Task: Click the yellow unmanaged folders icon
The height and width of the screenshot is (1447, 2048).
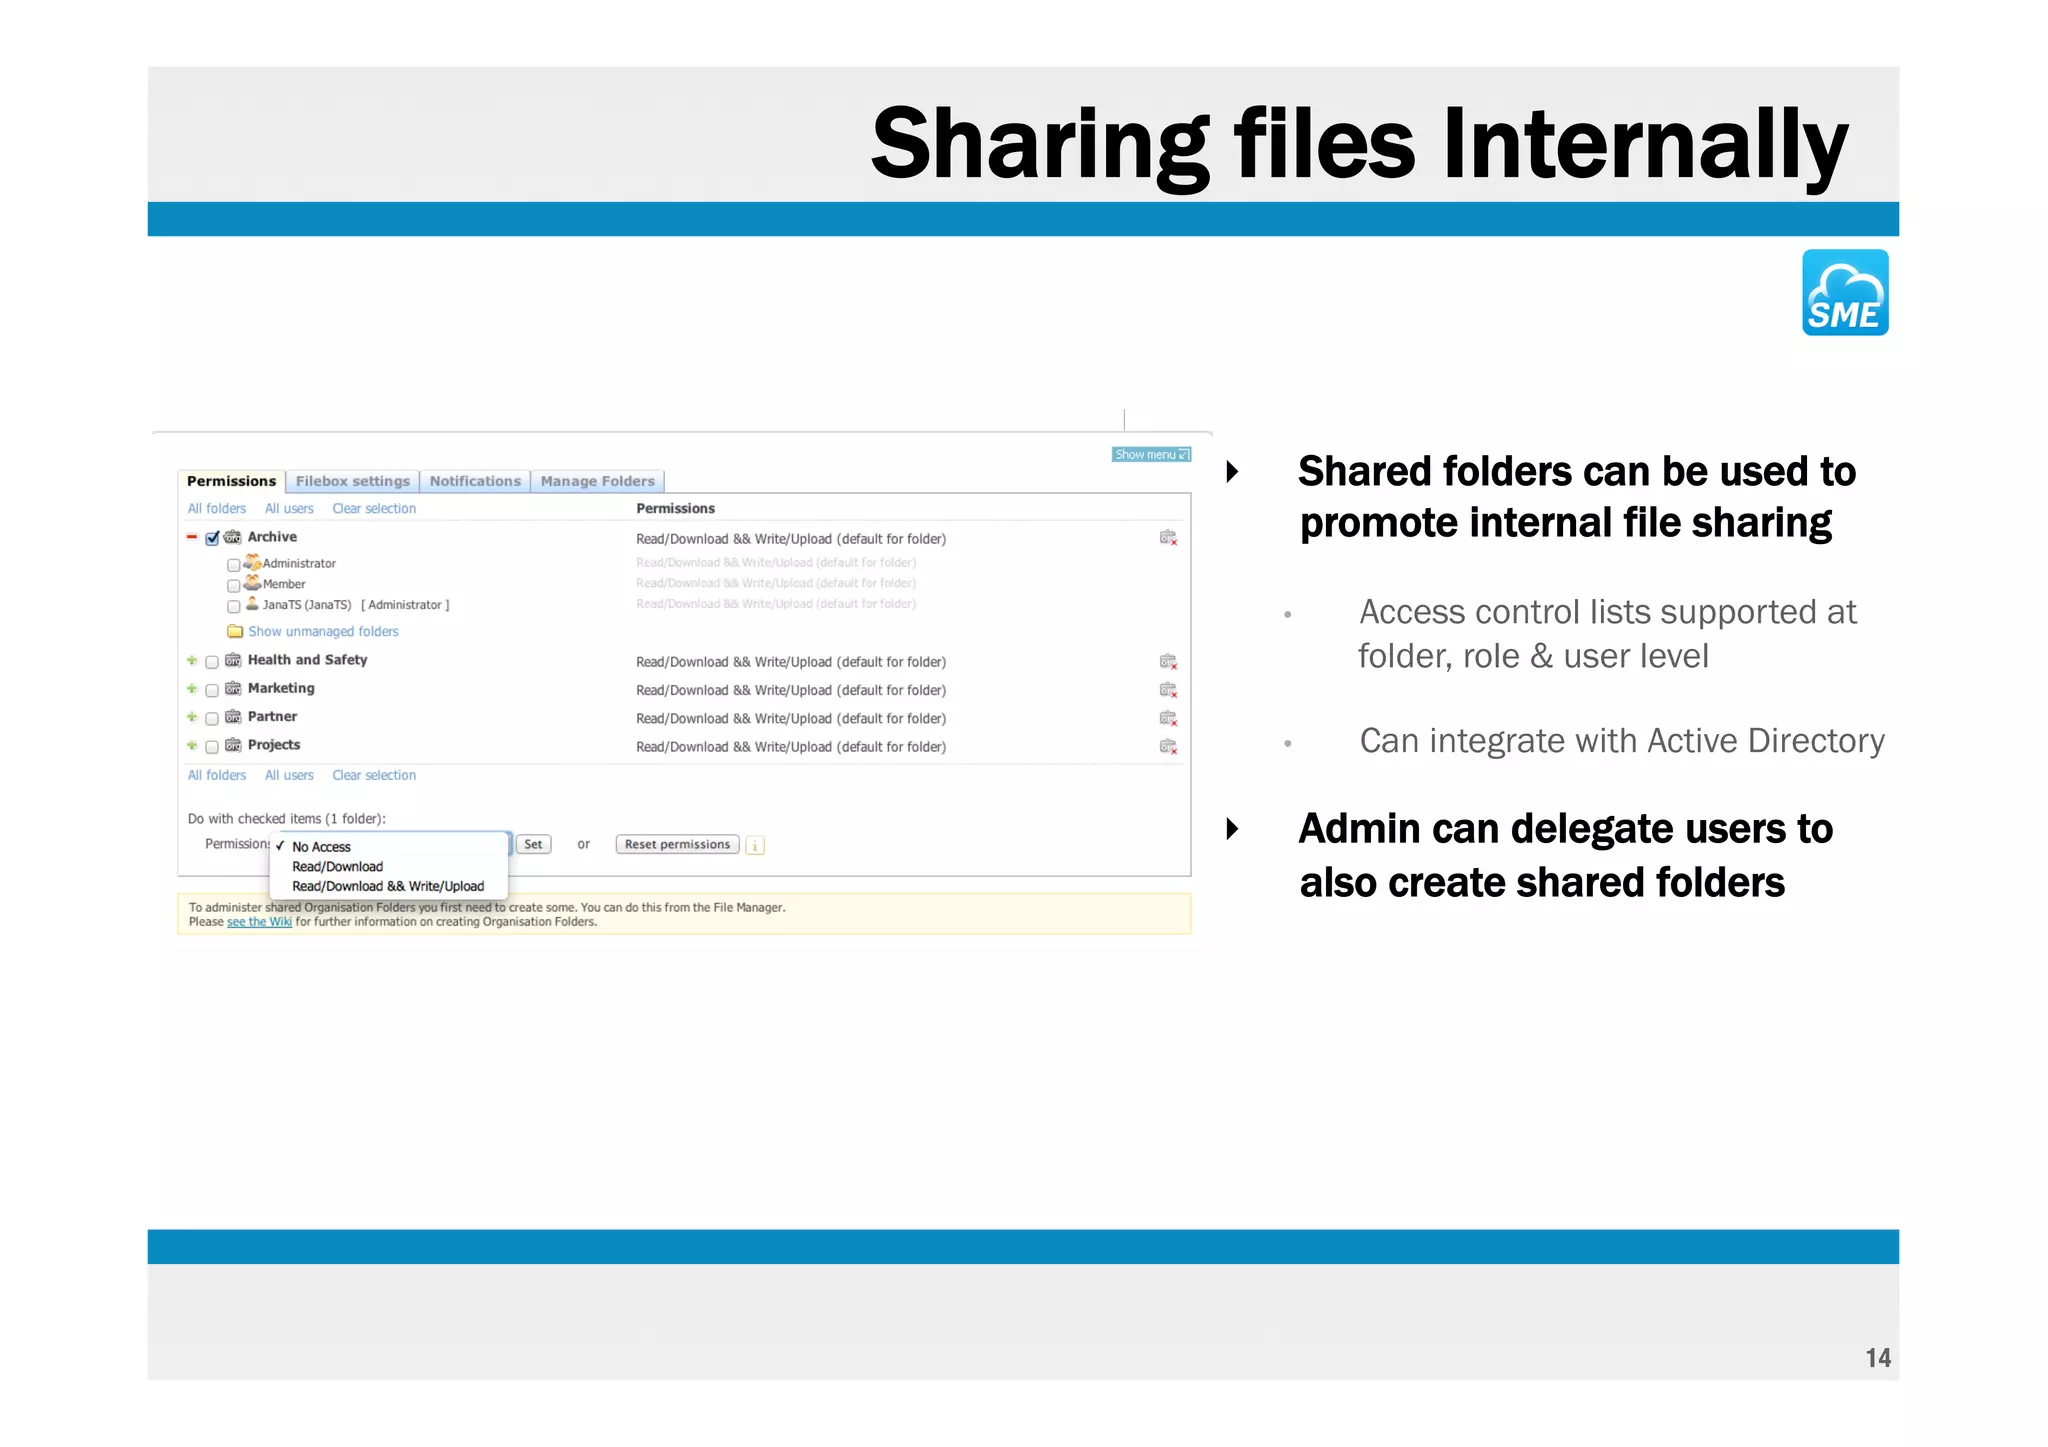Action: [235, 631]
